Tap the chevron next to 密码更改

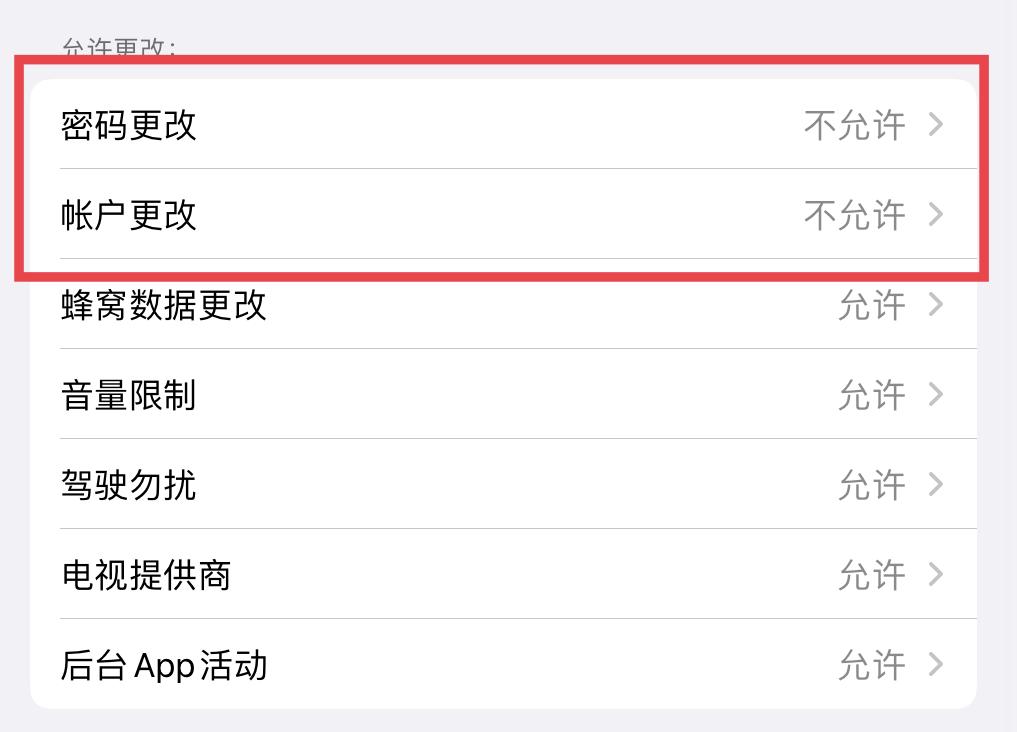click(936, 125)
